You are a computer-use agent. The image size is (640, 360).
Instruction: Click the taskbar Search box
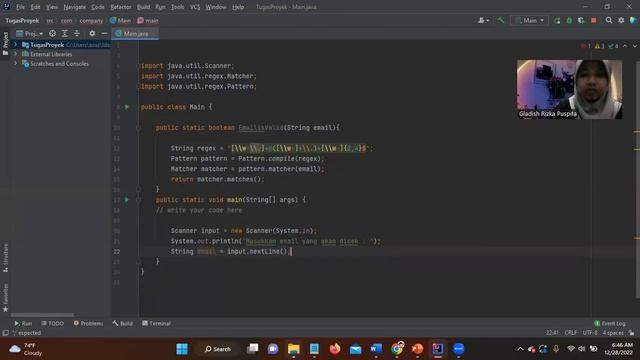coord(218,349)
